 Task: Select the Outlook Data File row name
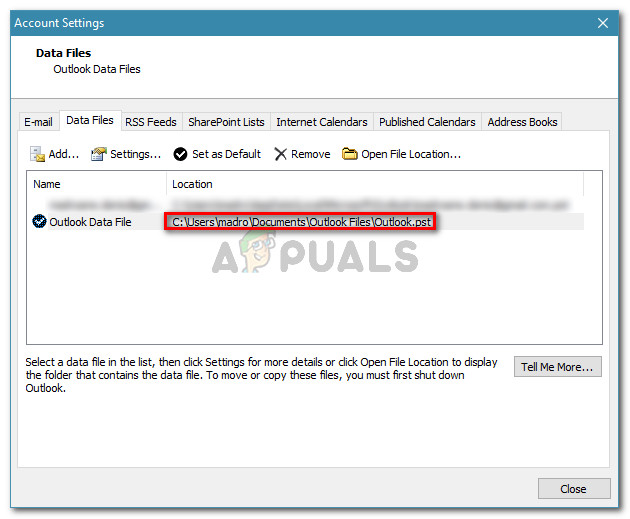coord(90,222)
